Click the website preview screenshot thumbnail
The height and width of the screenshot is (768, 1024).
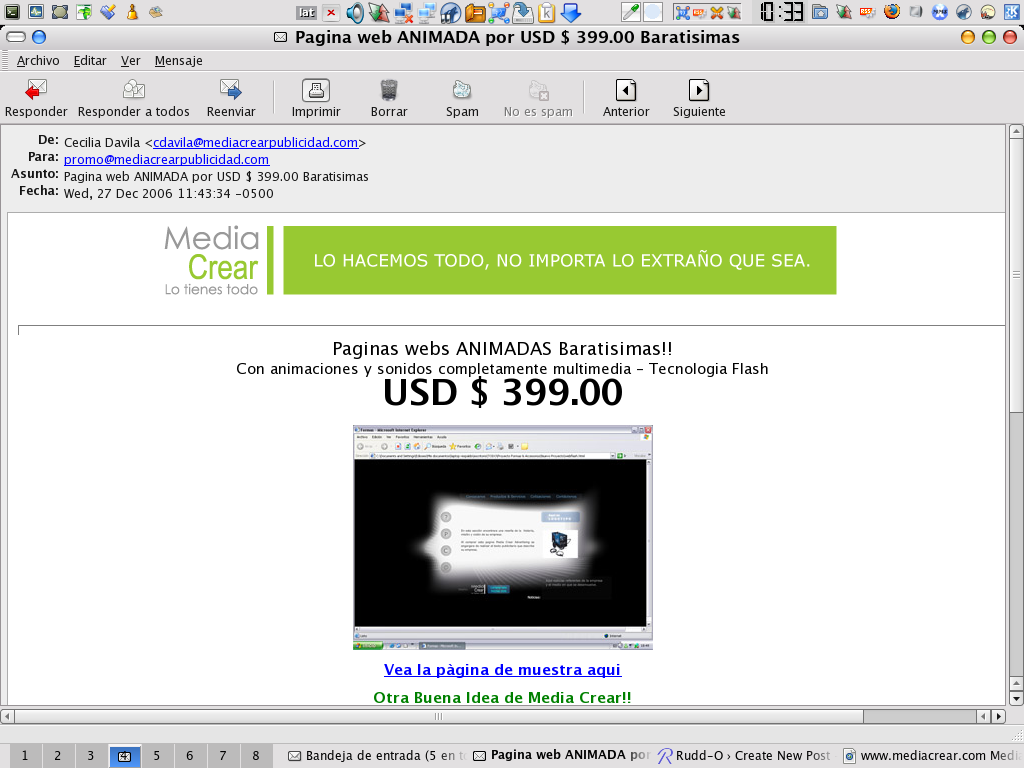click(x=502, y=537)
